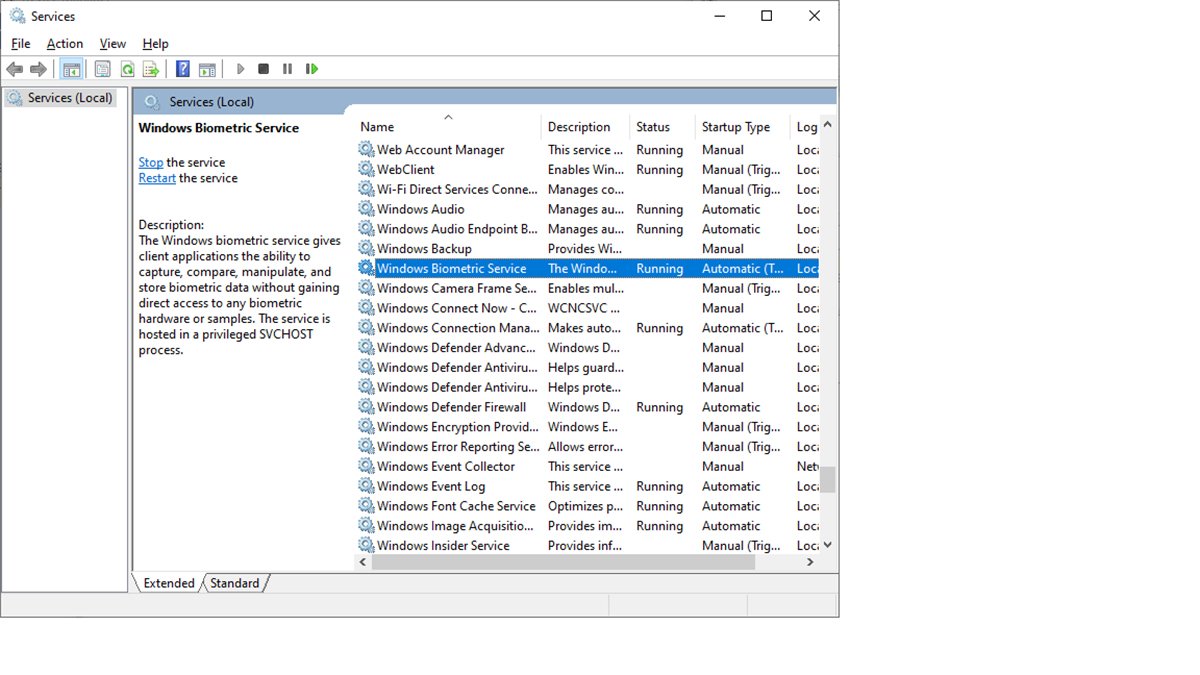This screenshot has width=1200, height=675.
Task: Pause the service with the pause toolbar icon
Action: [x=287, y=68]
